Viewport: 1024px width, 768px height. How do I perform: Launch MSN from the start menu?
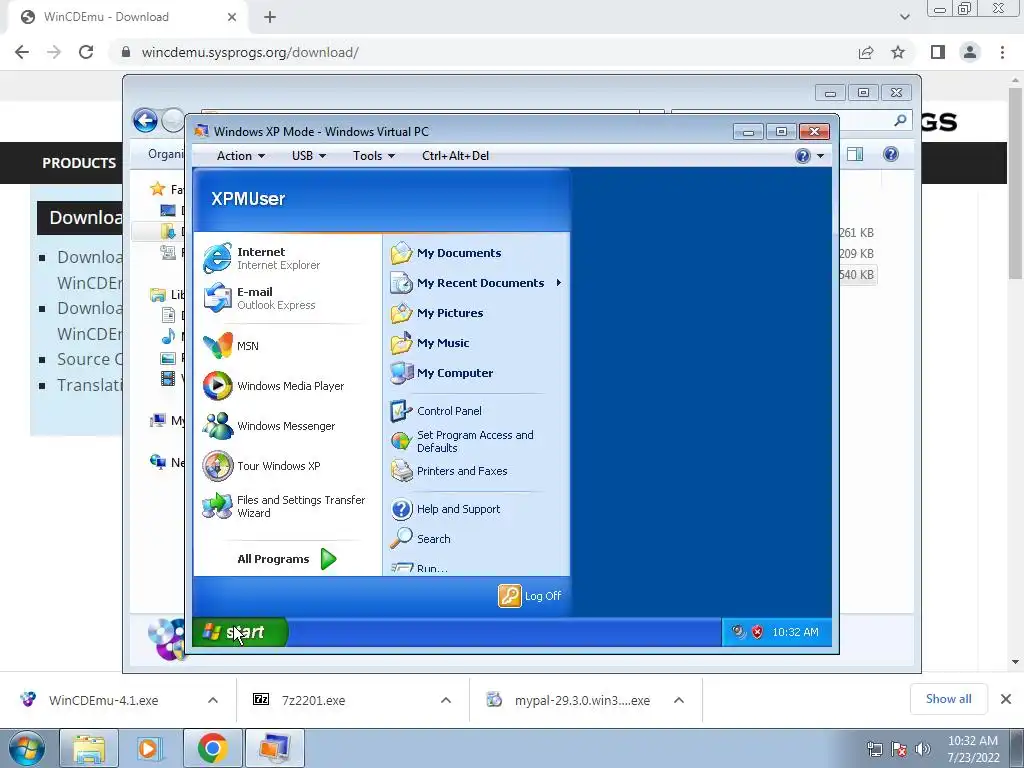click(x=231, y=345)
